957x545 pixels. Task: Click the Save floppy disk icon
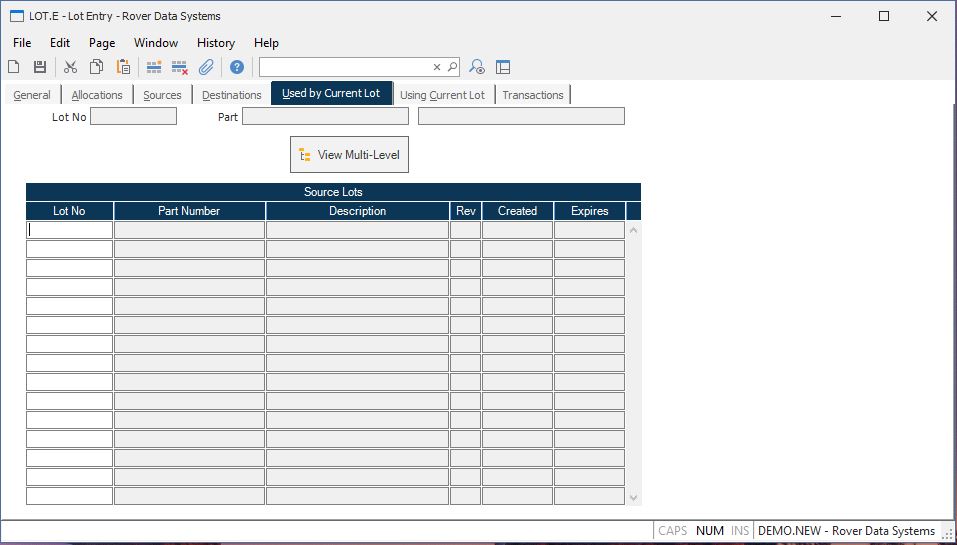[40, 67]
